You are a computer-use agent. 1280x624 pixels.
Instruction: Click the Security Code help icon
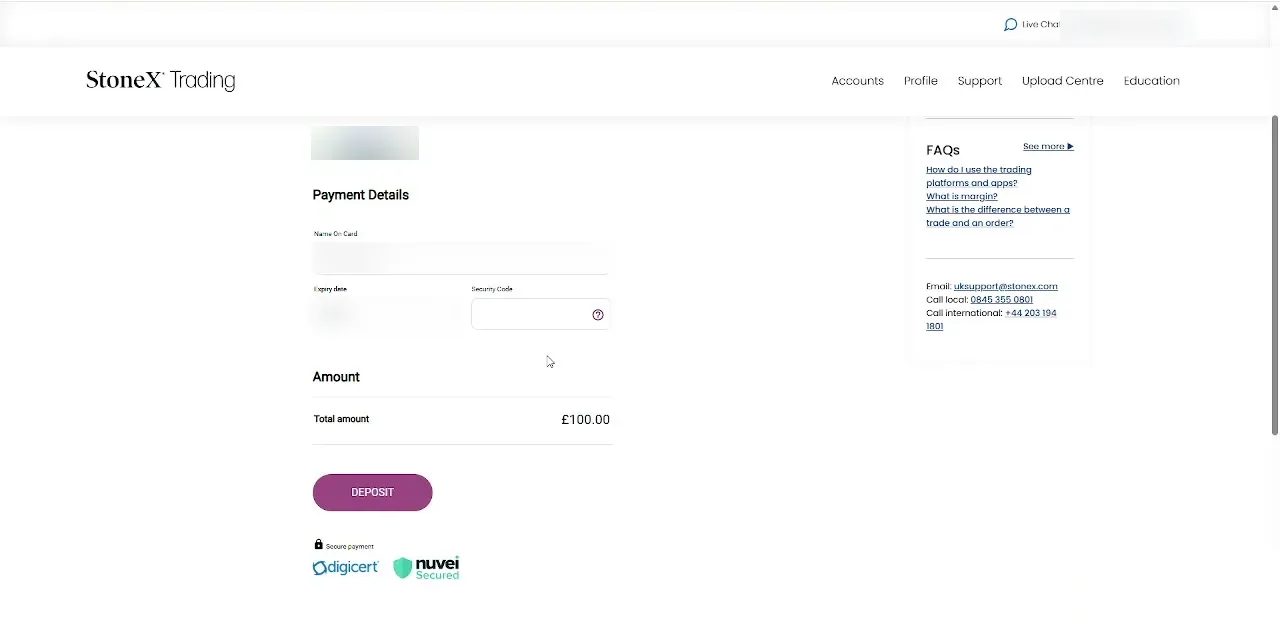point(598,315)
